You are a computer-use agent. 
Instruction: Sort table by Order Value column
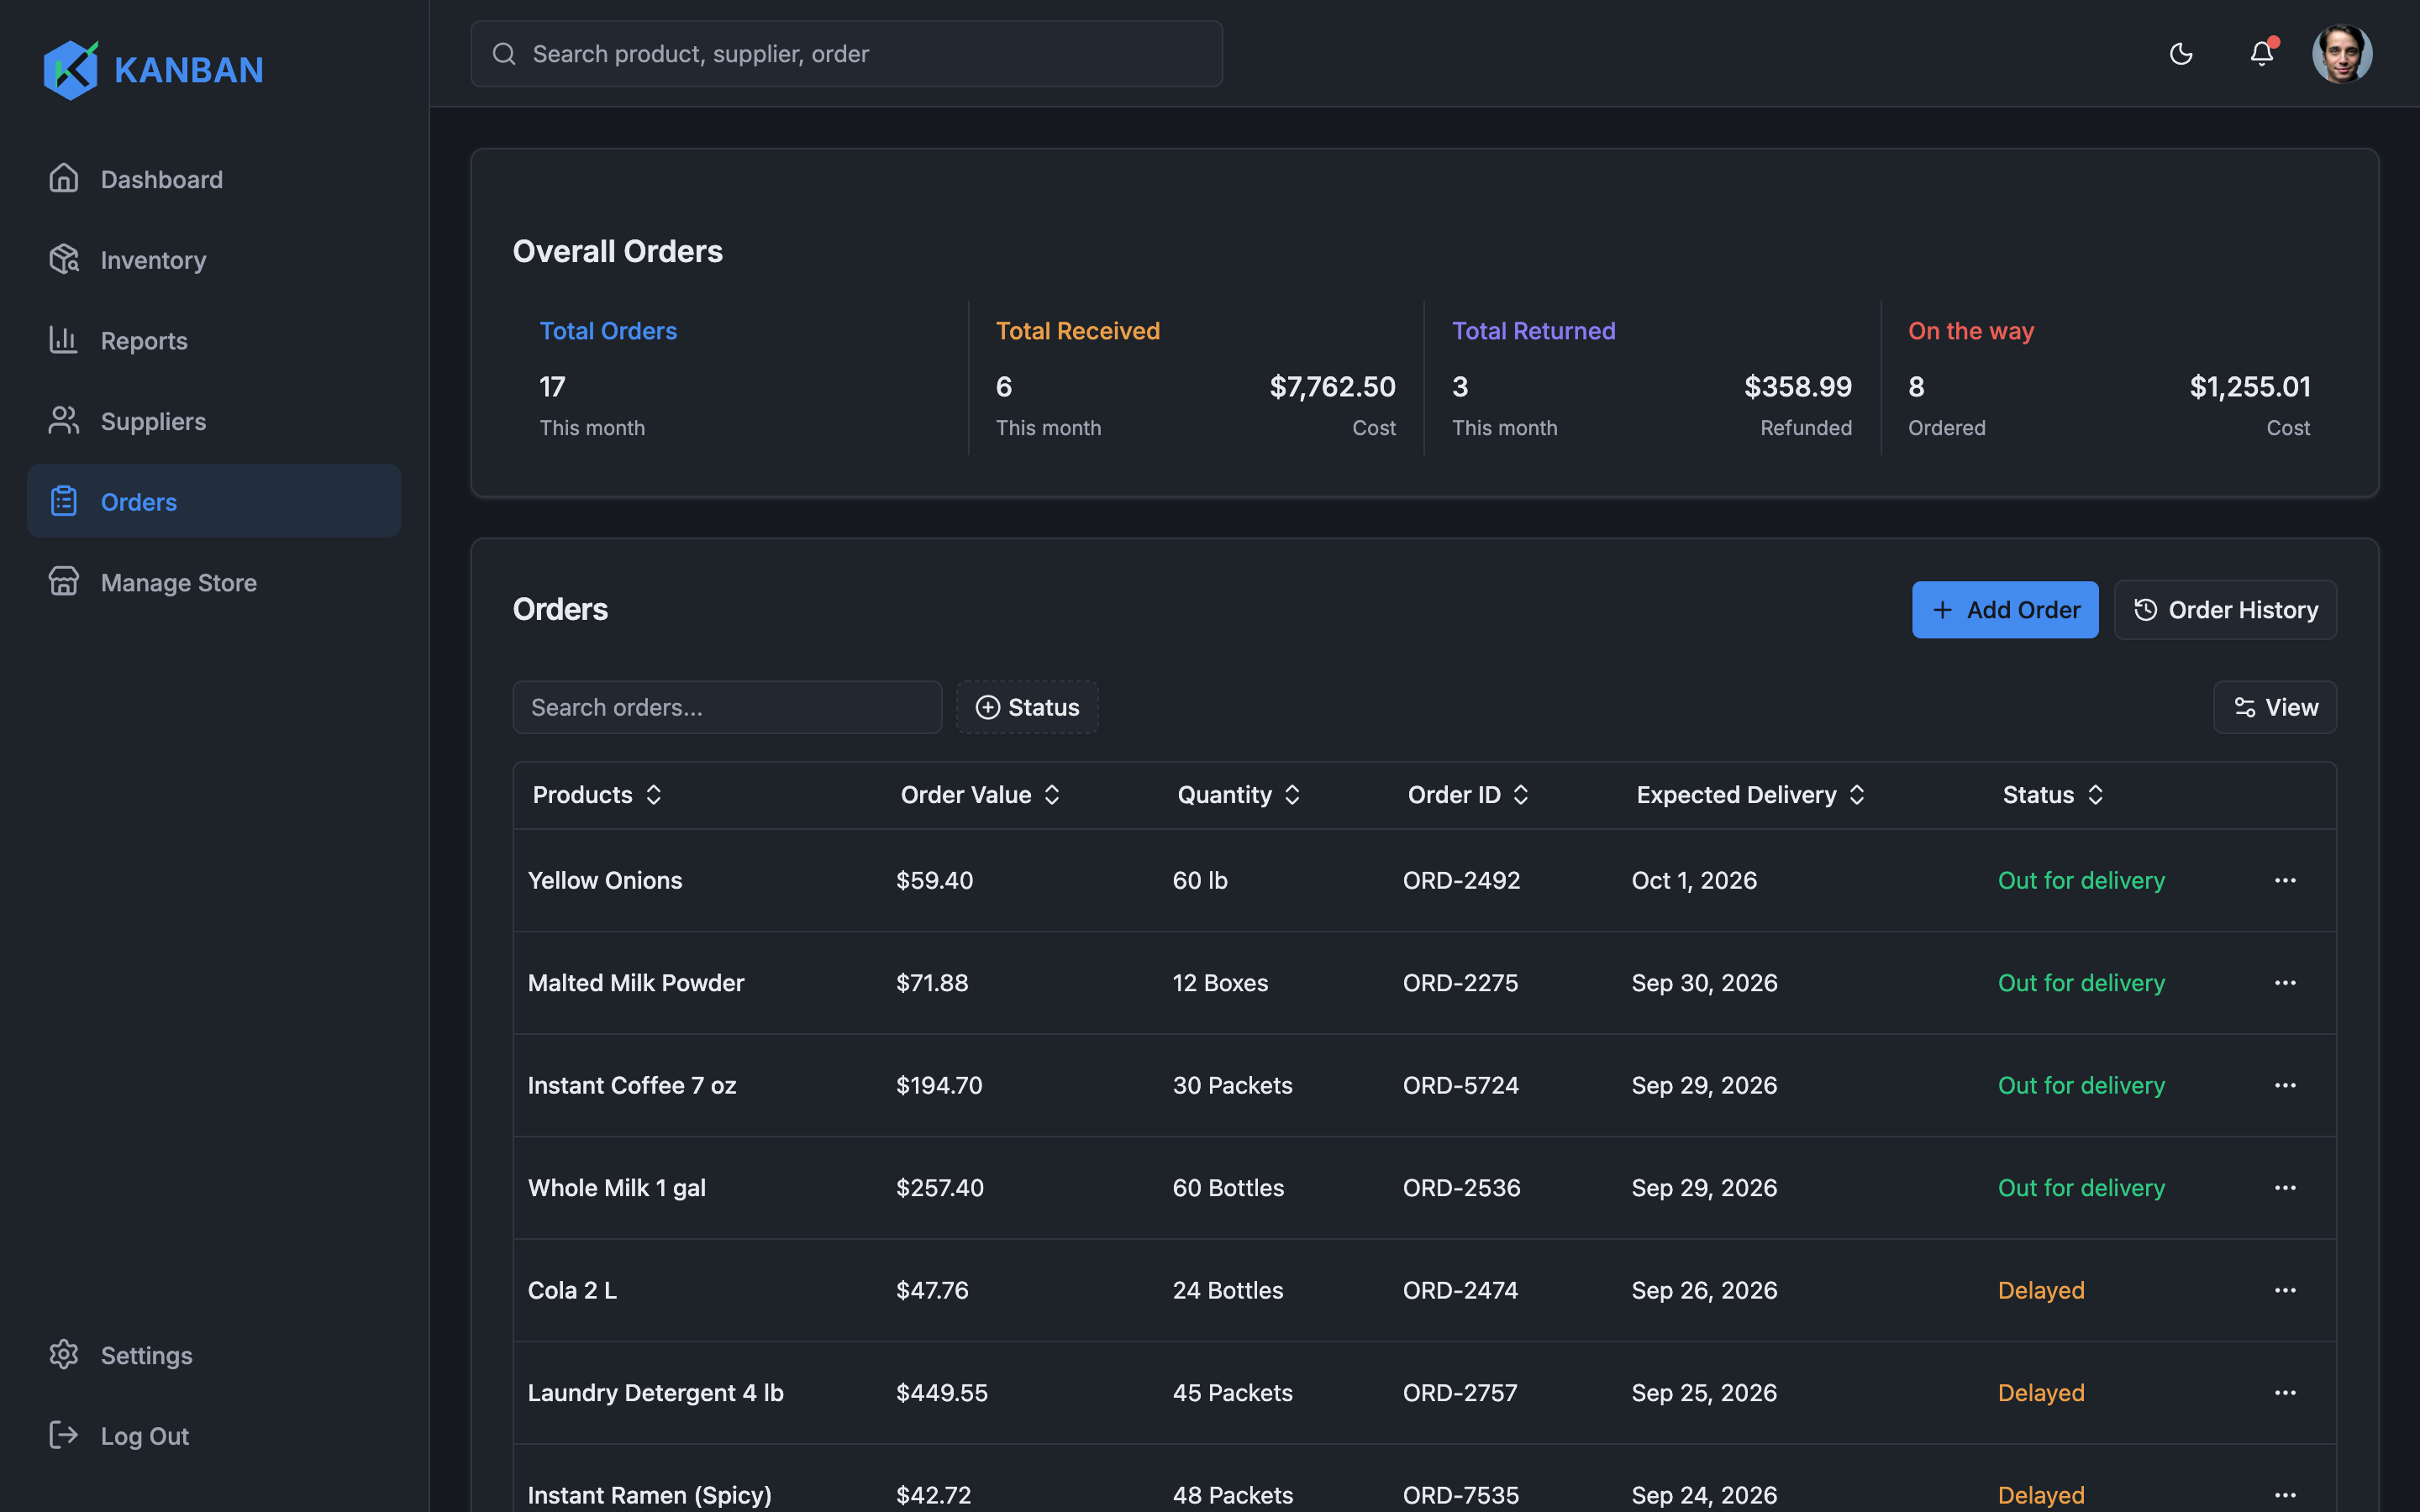(980, 795)
